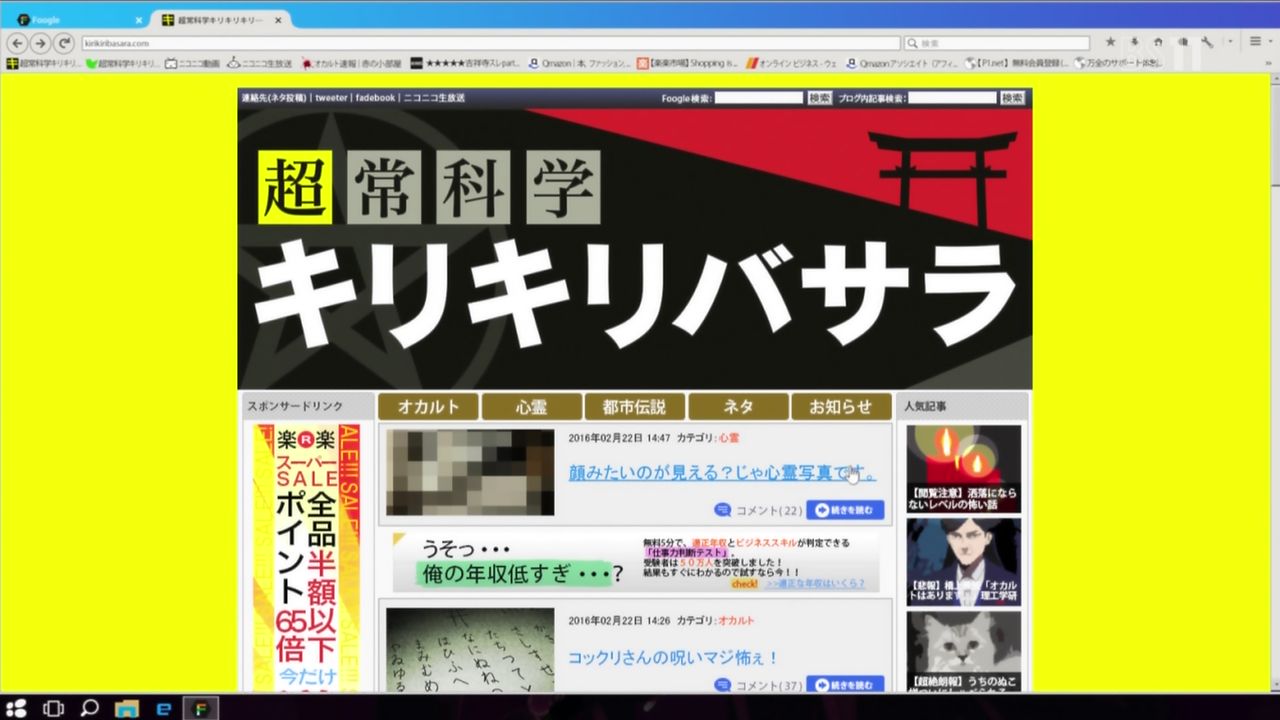The width and height of the screenshot is (1280, 720).
Task: Open popular article with red candles thumbnail
Action: click(x=964, y=469)
